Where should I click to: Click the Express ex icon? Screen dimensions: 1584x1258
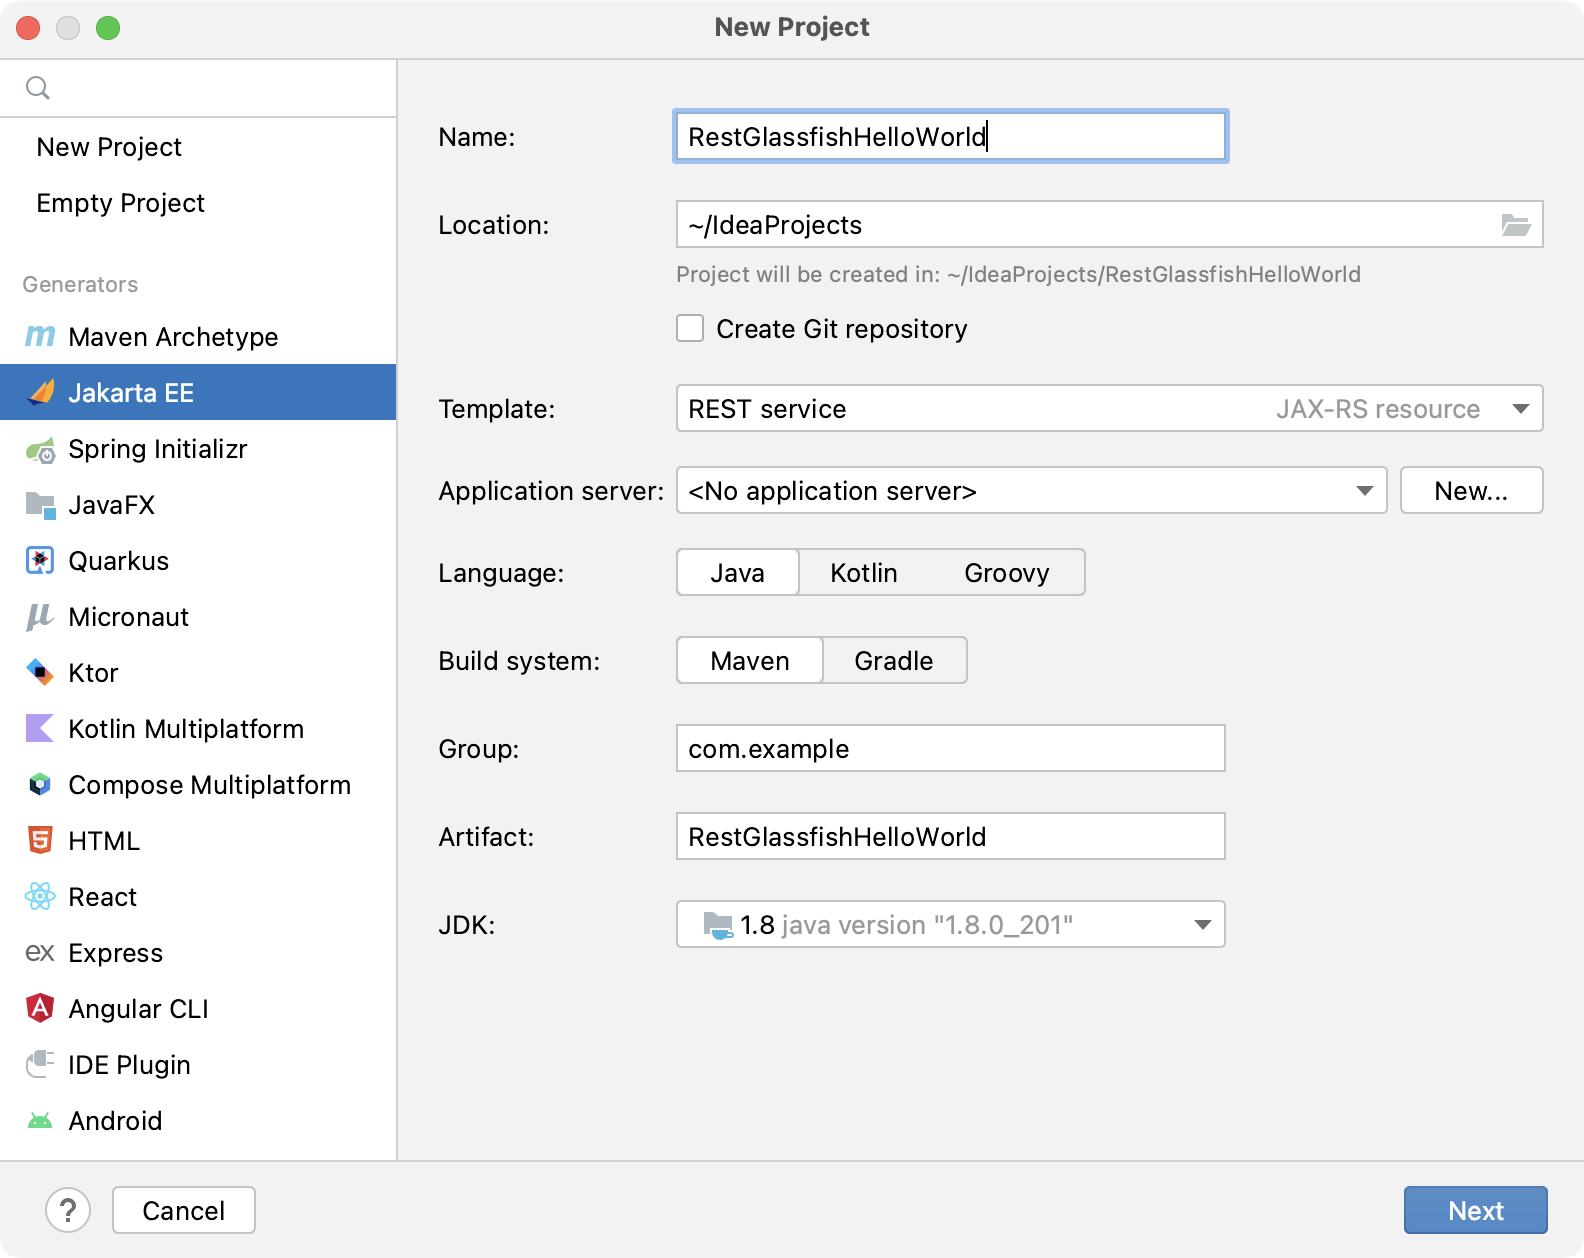tap(40, 953)
